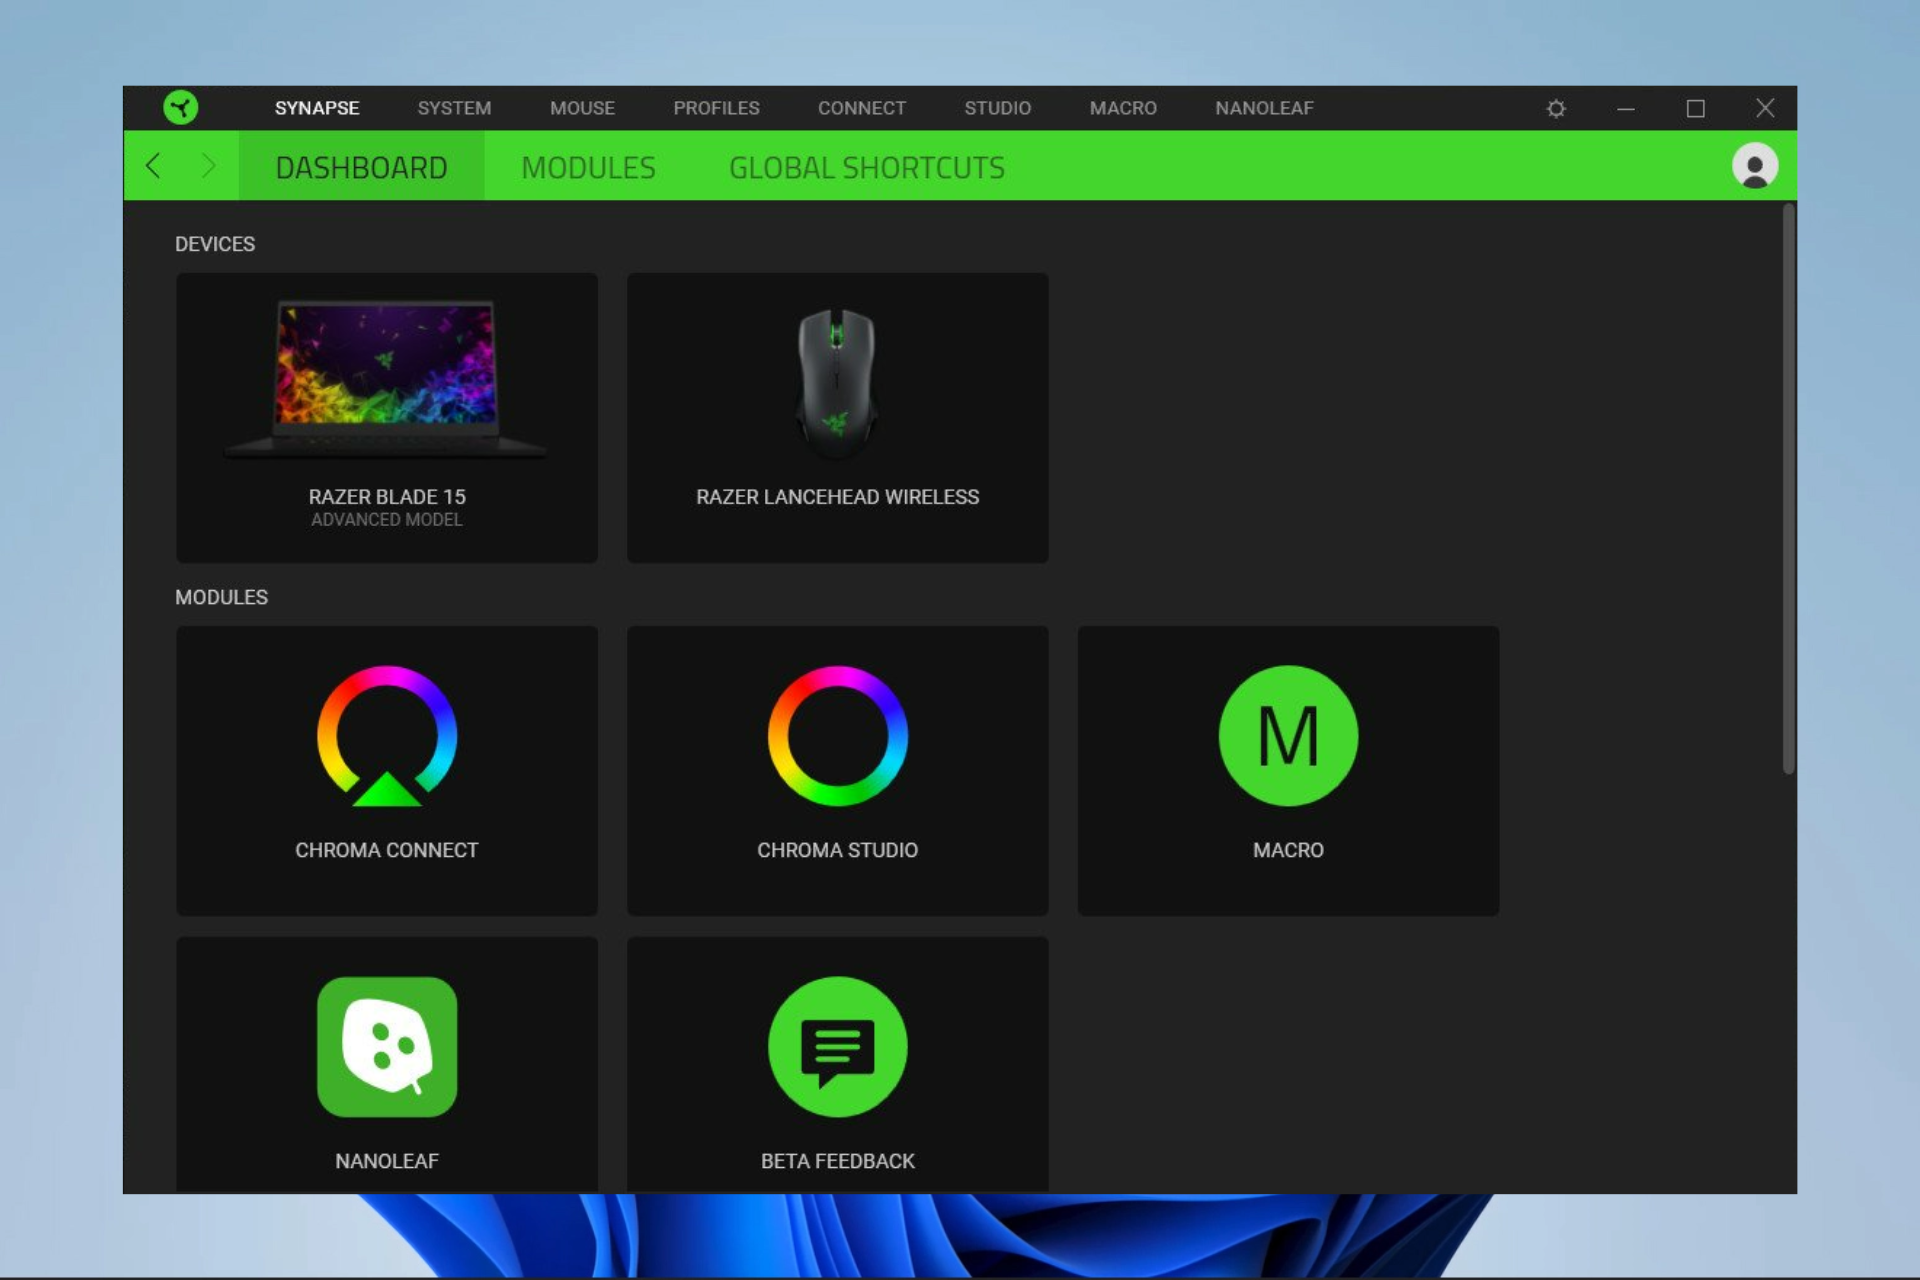Select the Global Shortcuts sub-tab
Screen dimensions: 1920x1280
(x=867, y=167)
